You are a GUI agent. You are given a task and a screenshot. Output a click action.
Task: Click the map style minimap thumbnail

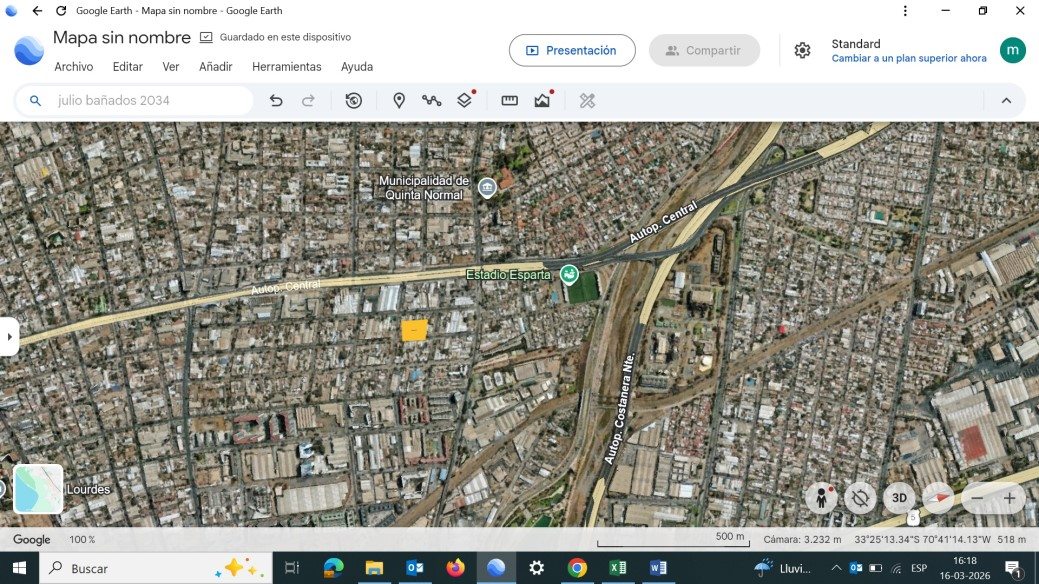(38, 489)
